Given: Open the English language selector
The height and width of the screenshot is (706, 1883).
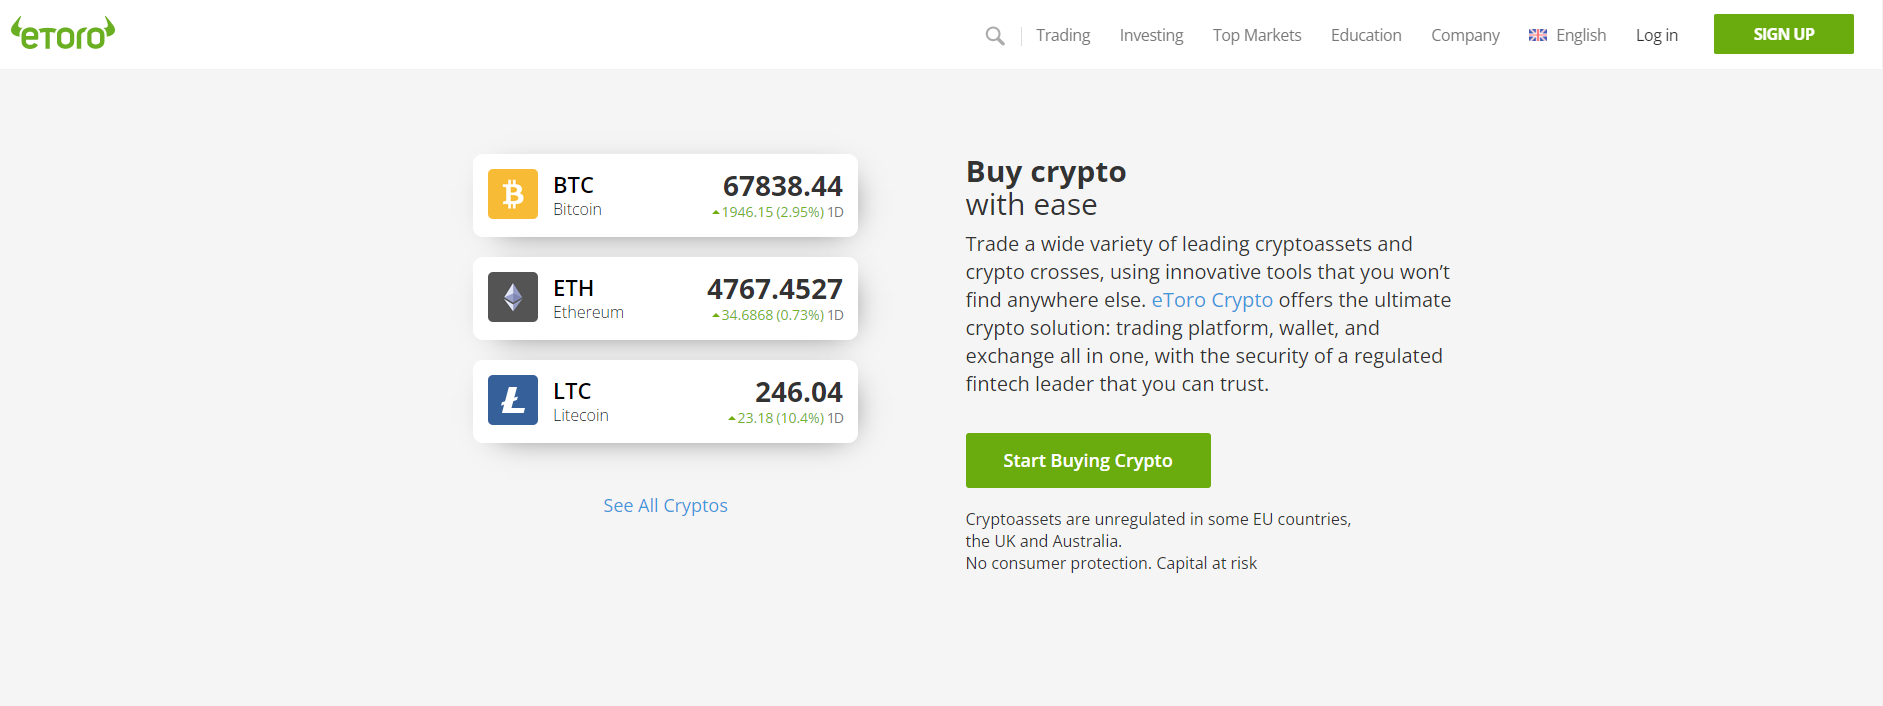Looking at the screenshot, I should pos(1580,35).
